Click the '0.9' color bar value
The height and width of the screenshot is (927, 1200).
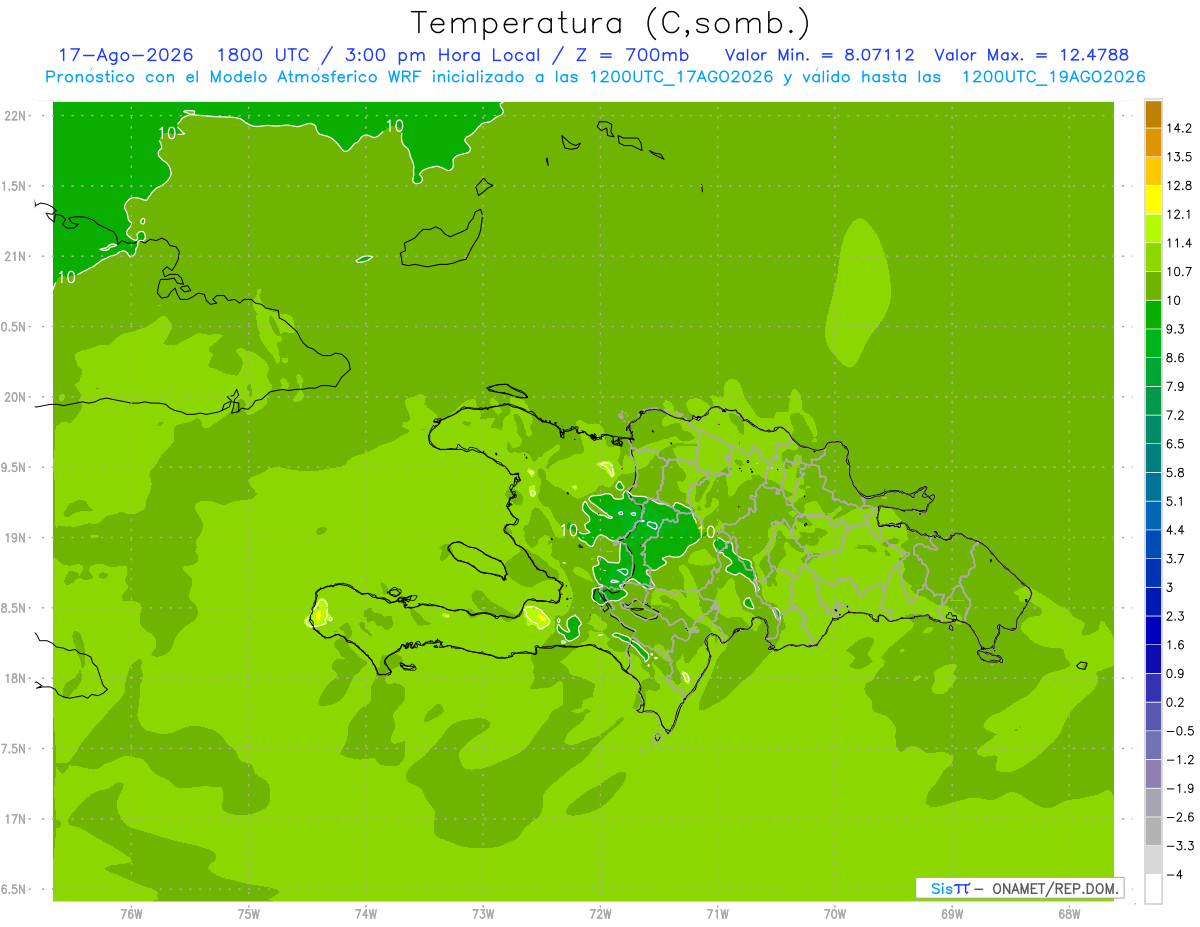[x=1176, y=673]
